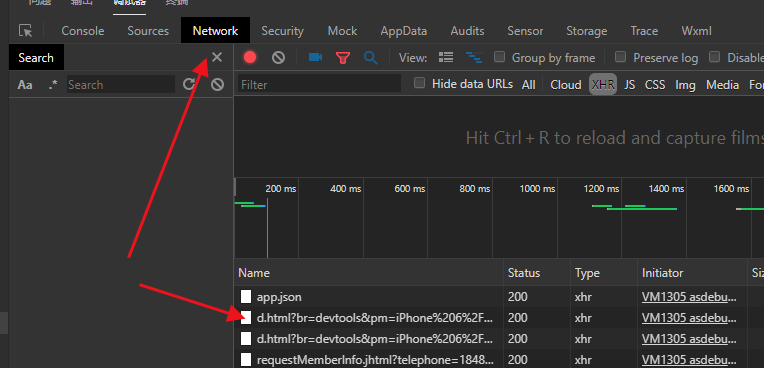The height and width of the screenshot is (368, 764).
Task: Open the Sensor tab
Action: [525, 31]
